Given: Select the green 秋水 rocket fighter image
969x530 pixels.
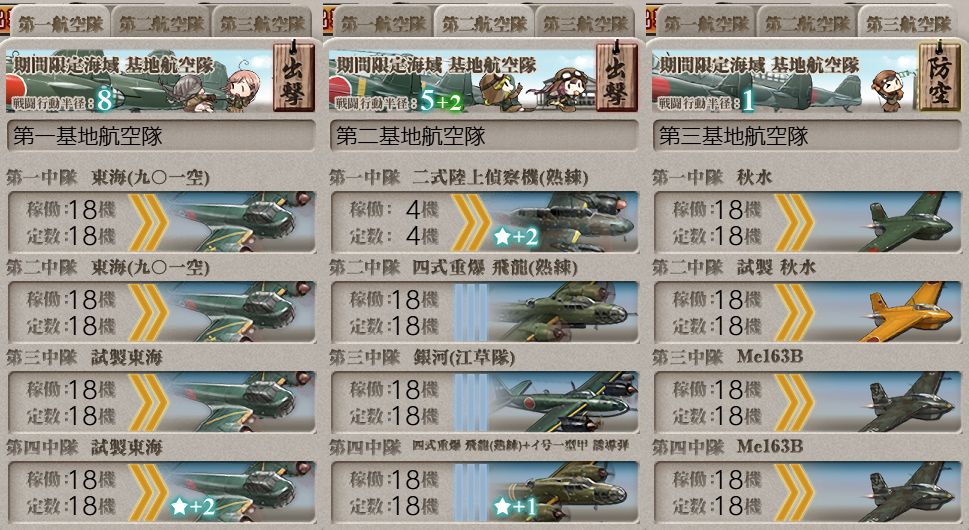Looking at the screenshot, I should (910, 222).
